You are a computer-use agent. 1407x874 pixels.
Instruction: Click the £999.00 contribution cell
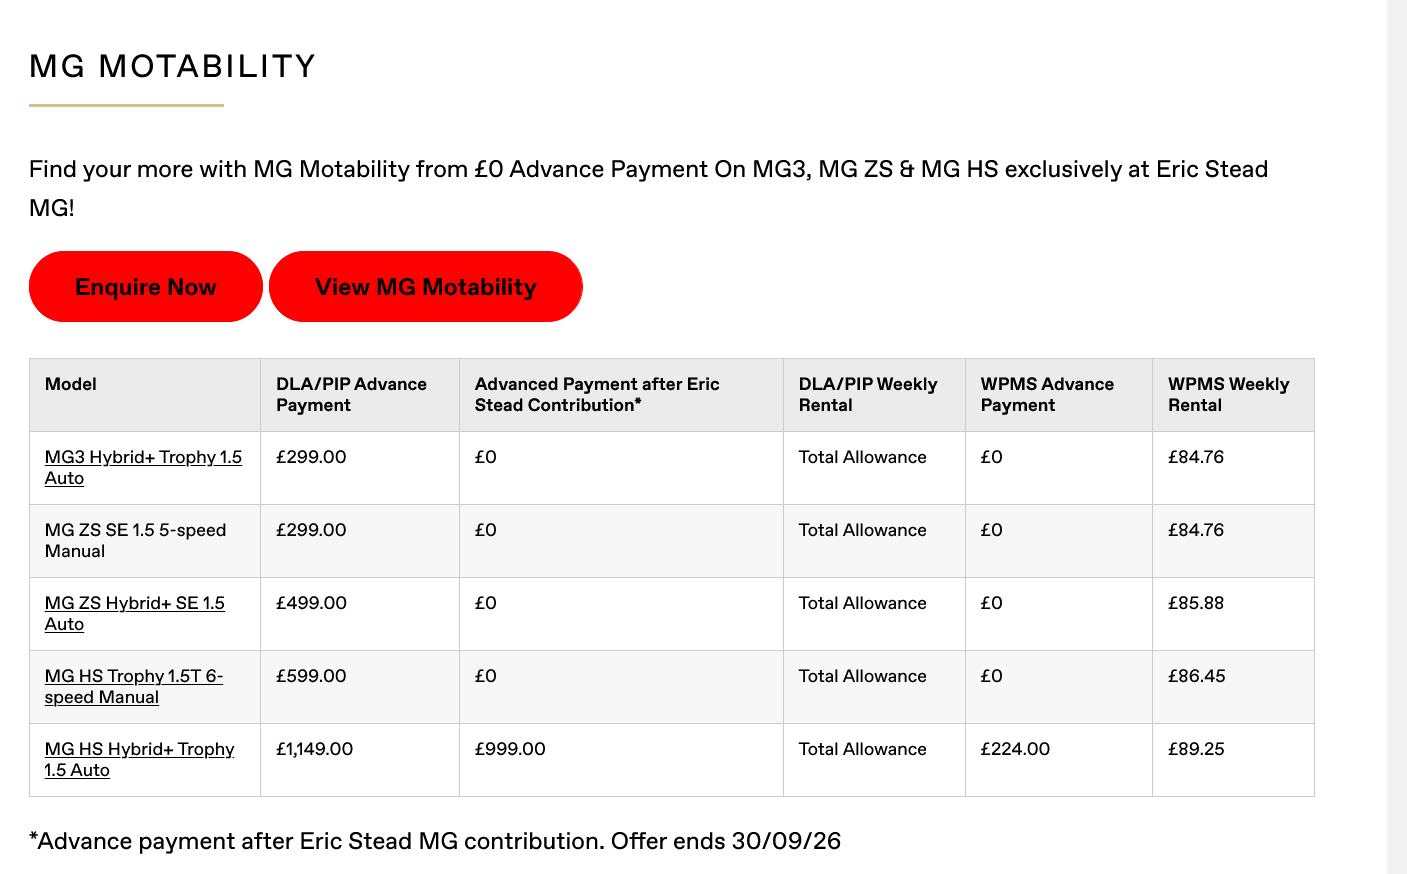(621, 760)
